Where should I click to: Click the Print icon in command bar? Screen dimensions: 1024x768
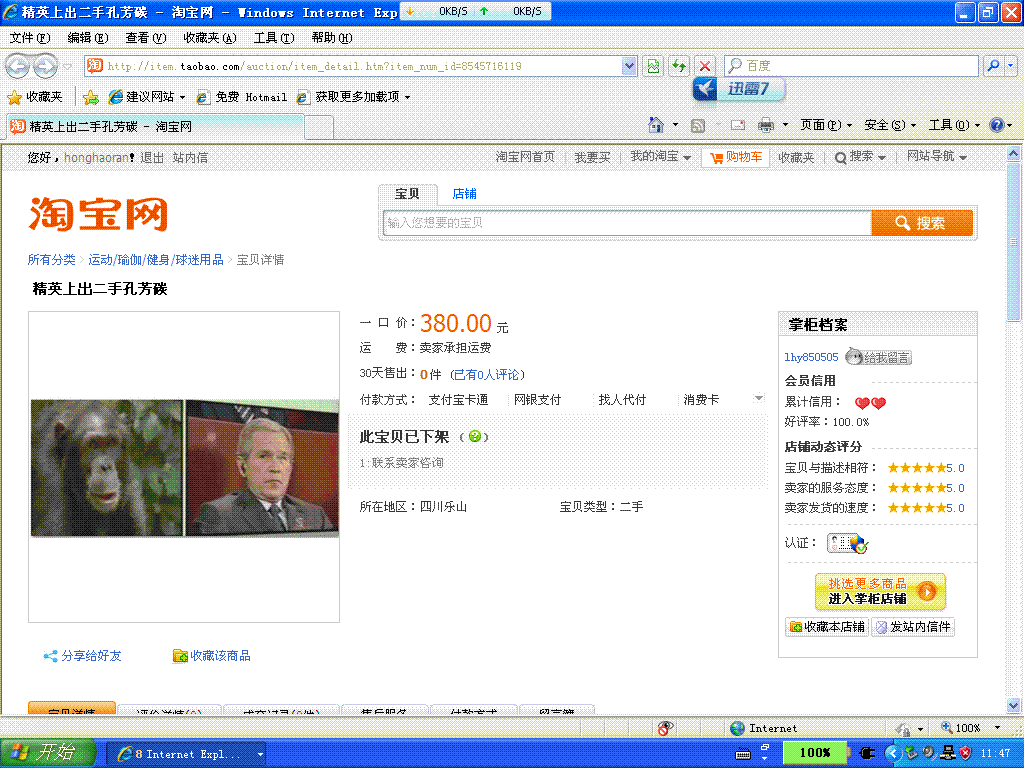(x=766, y=125)
